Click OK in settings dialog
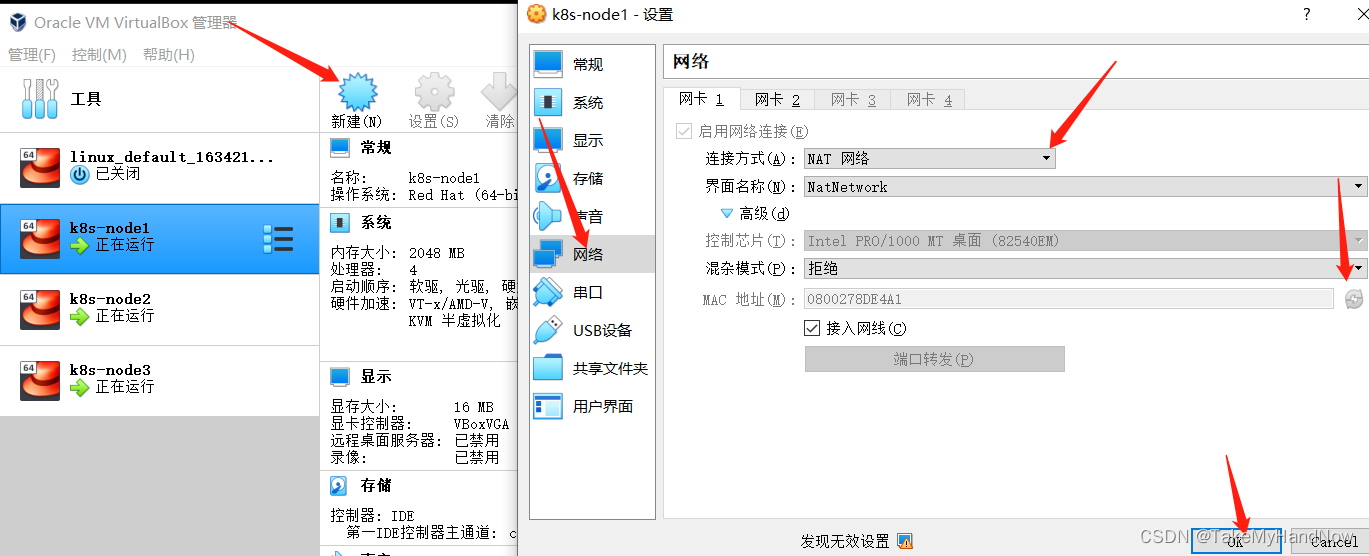This screenshot has height=556, width=1369. 1236,541
